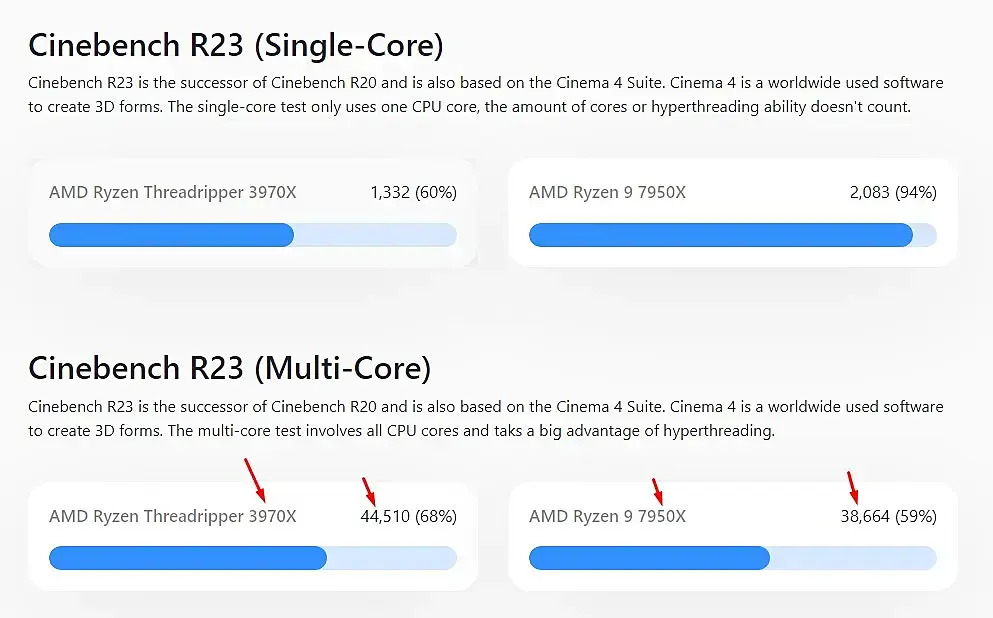Click the Cinebench R23 (Multi-Core) heading
Image resolution: width=993 pixels, height=618 pixels.
click(x=229, y=368)
